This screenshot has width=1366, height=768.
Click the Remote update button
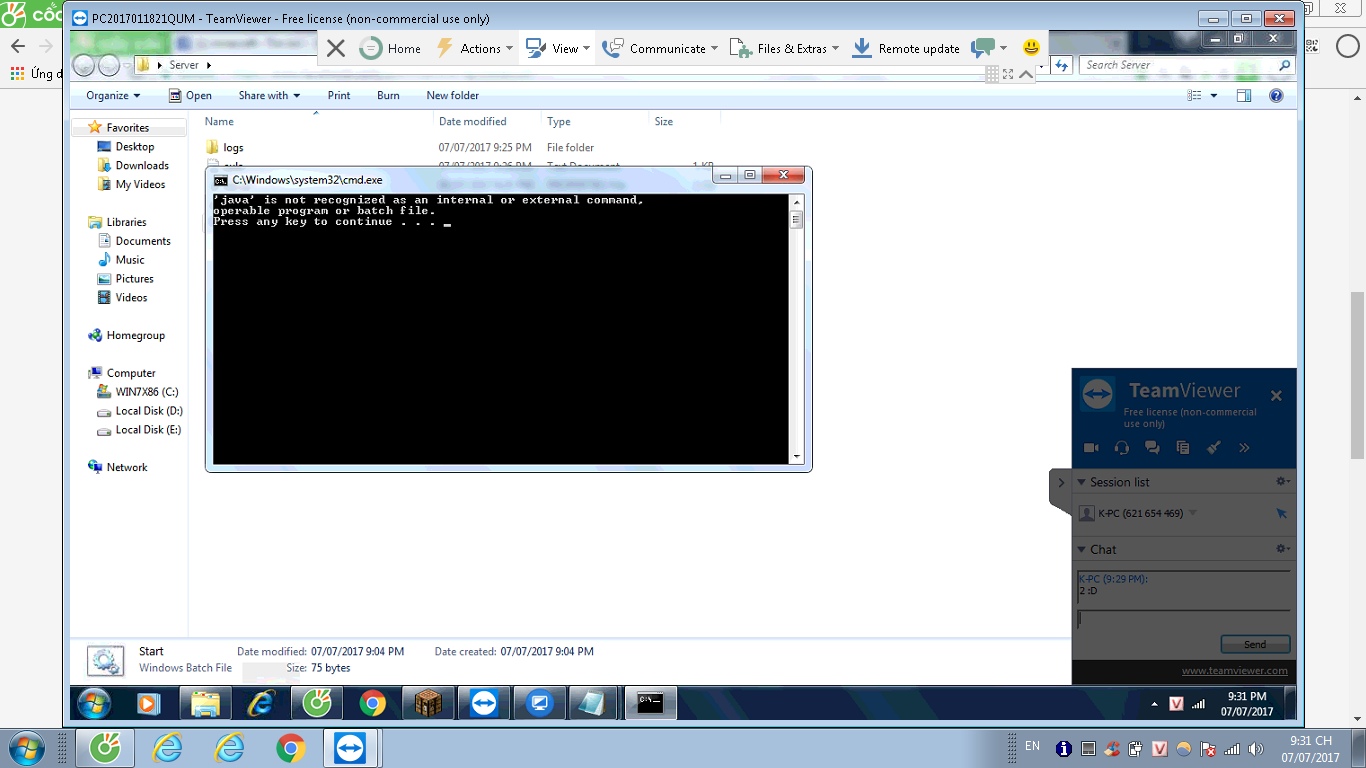click(x=906, y=48)
